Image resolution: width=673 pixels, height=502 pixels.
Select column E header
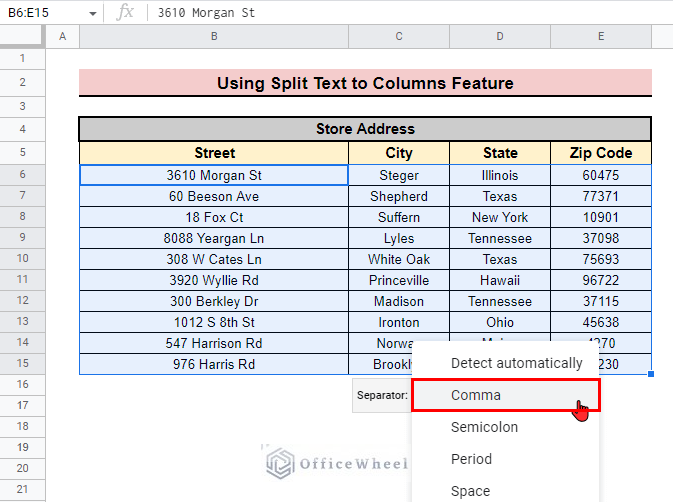coord(601,36)
